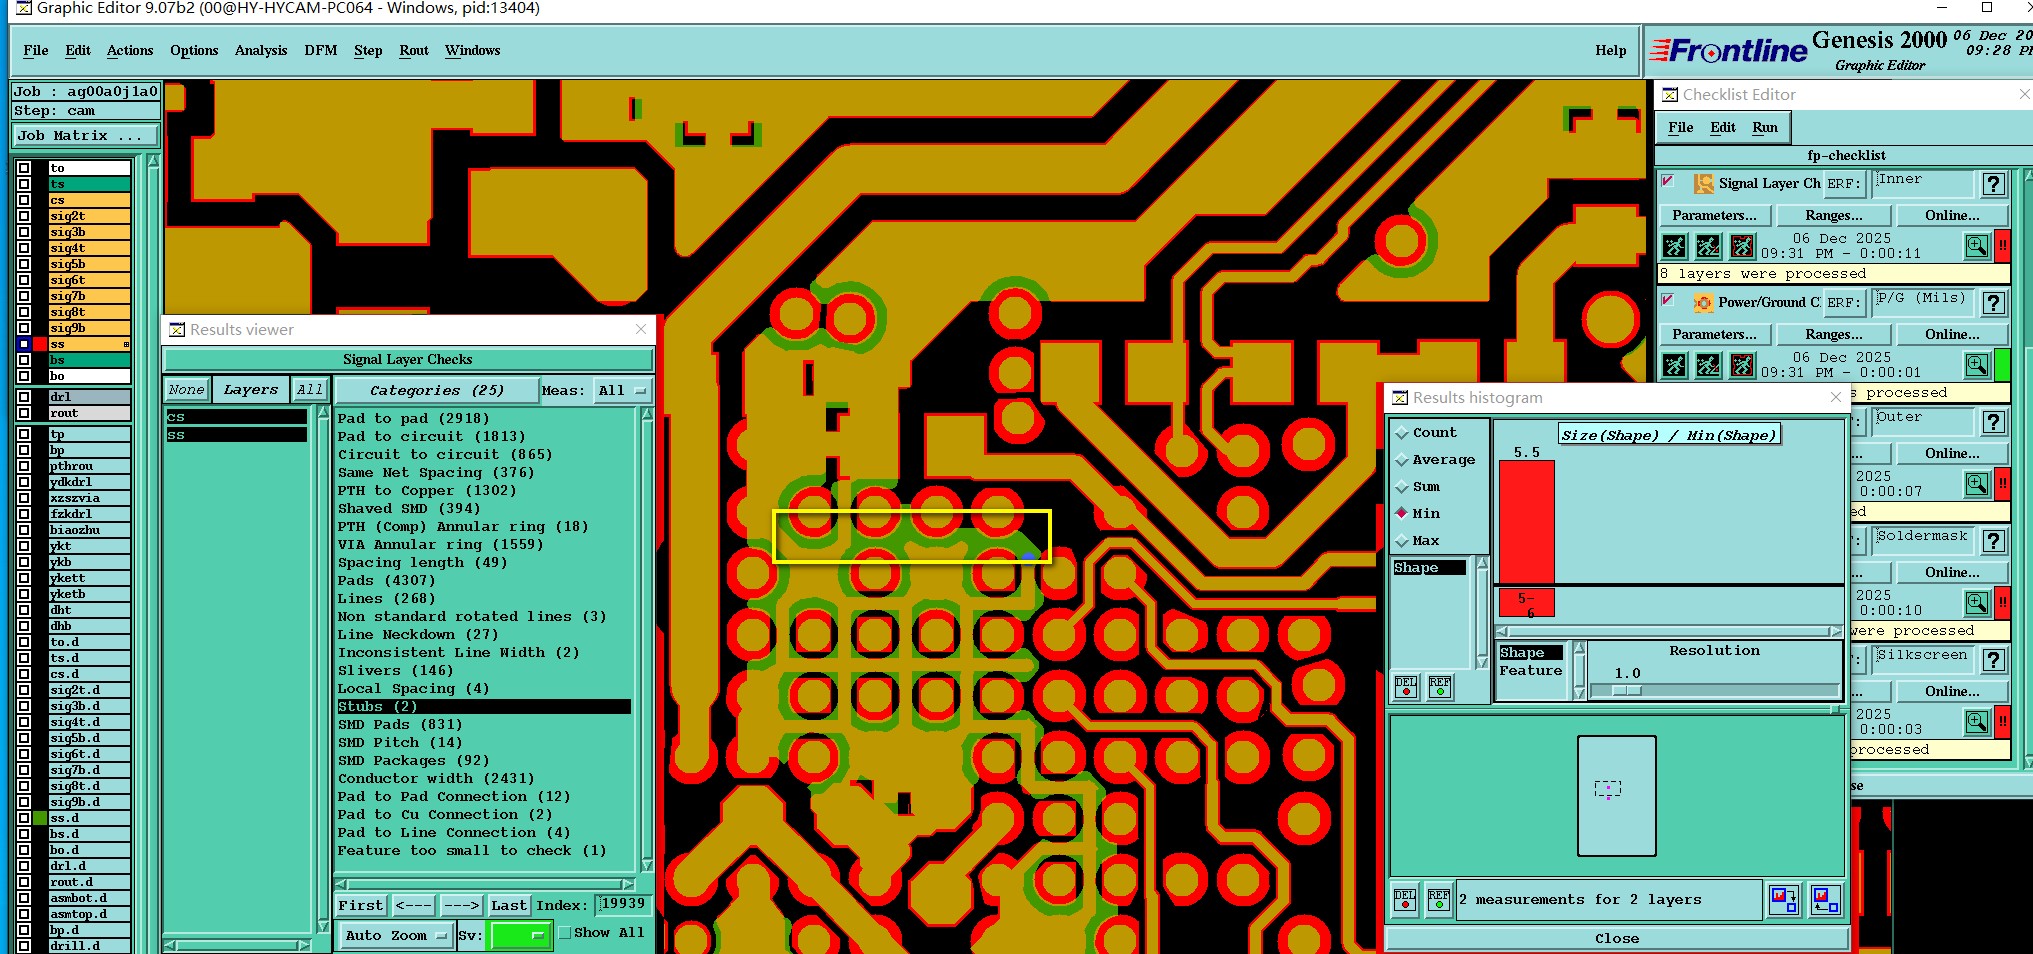Image resolution: width=2033 pixels, height=954 pixels.
Task: Toggle visibility of layer drl
Action: [x=24, y=397]
